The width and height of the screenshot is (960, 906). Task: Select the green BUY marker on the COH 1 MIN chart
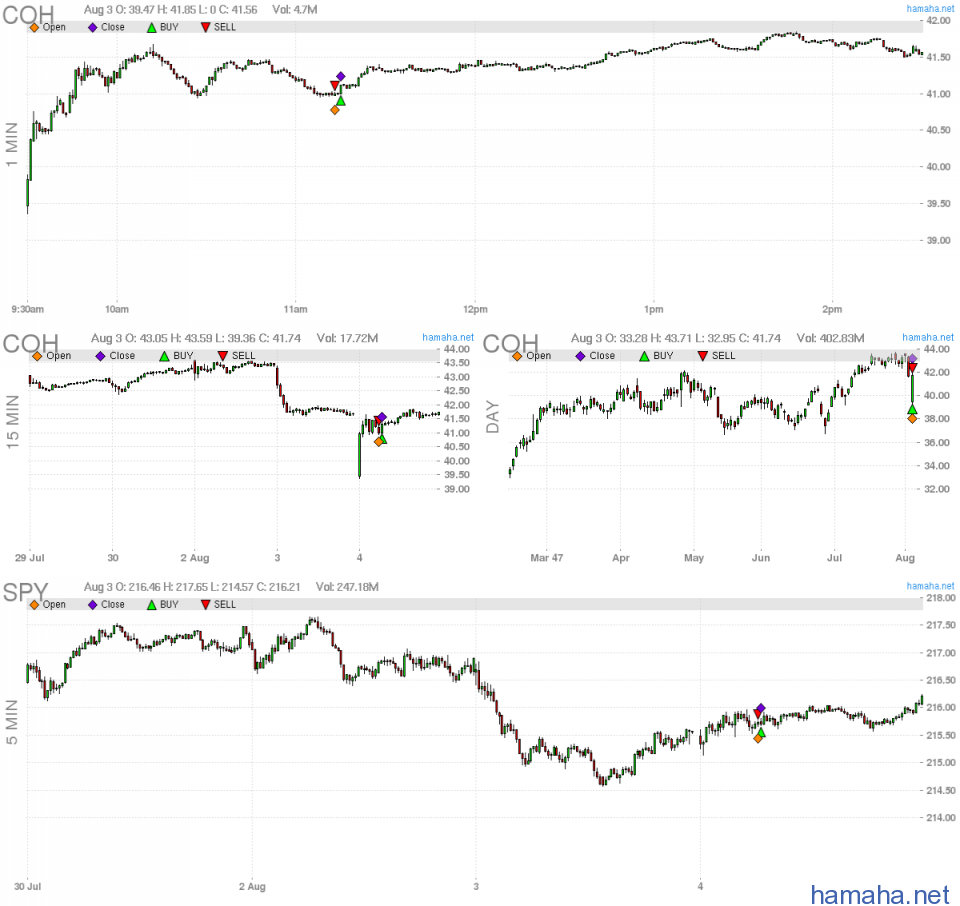pos(341,100)
